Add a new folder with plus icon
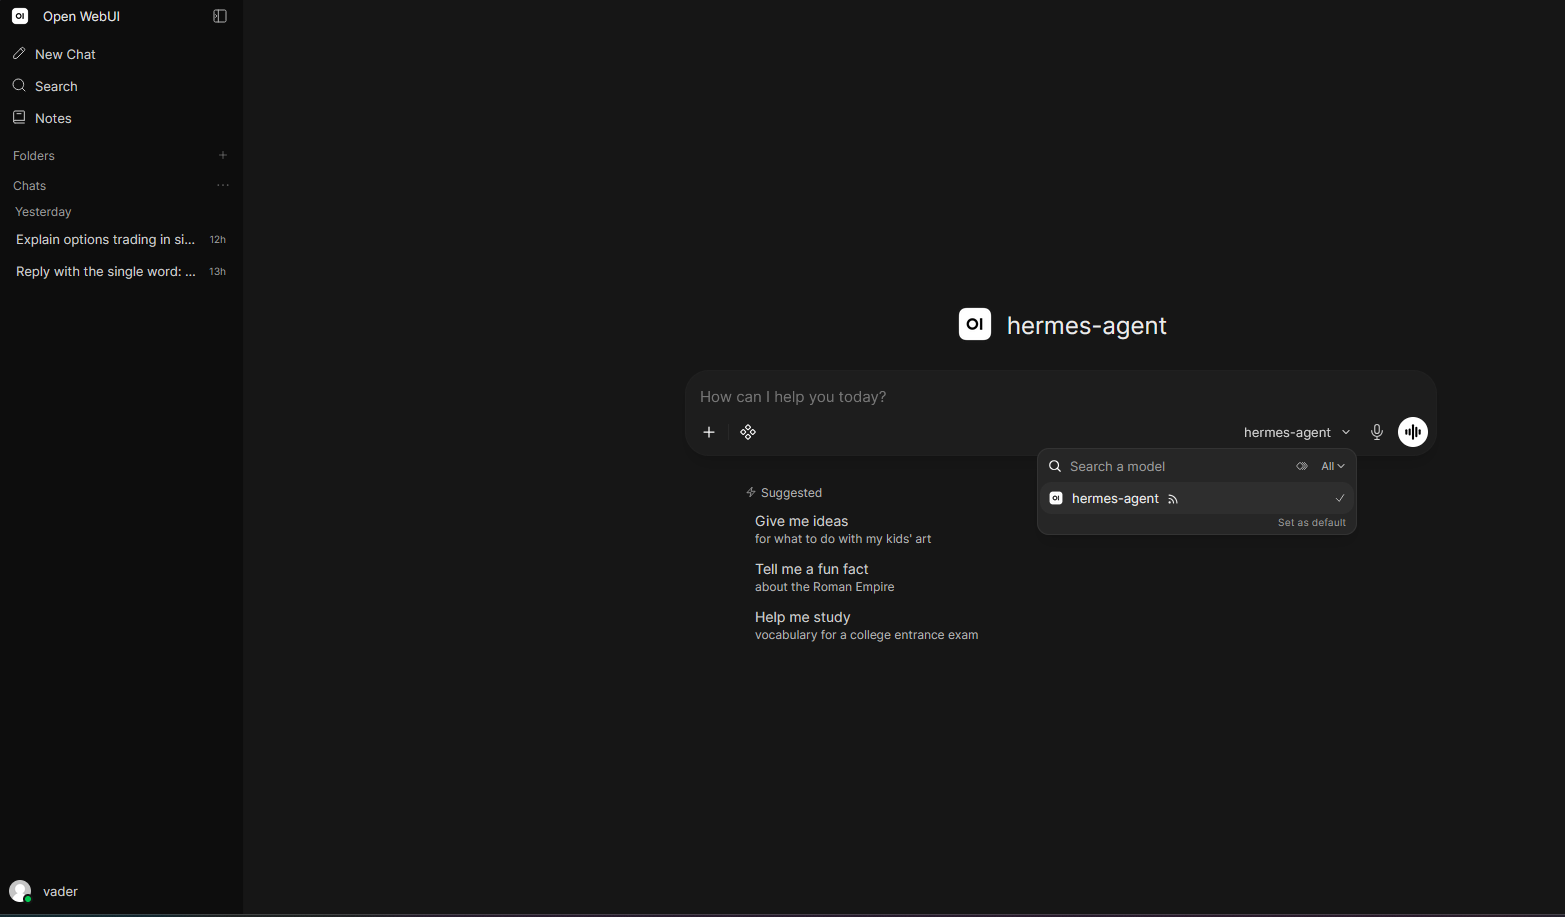 (x=223, y=155)
